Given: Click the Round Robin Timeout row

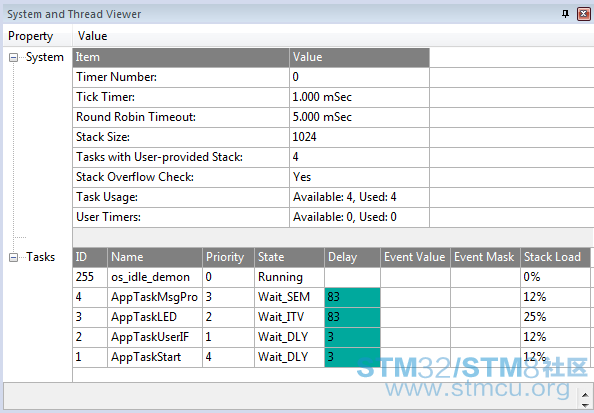Looking at the screenshot, I should point(251,117).
